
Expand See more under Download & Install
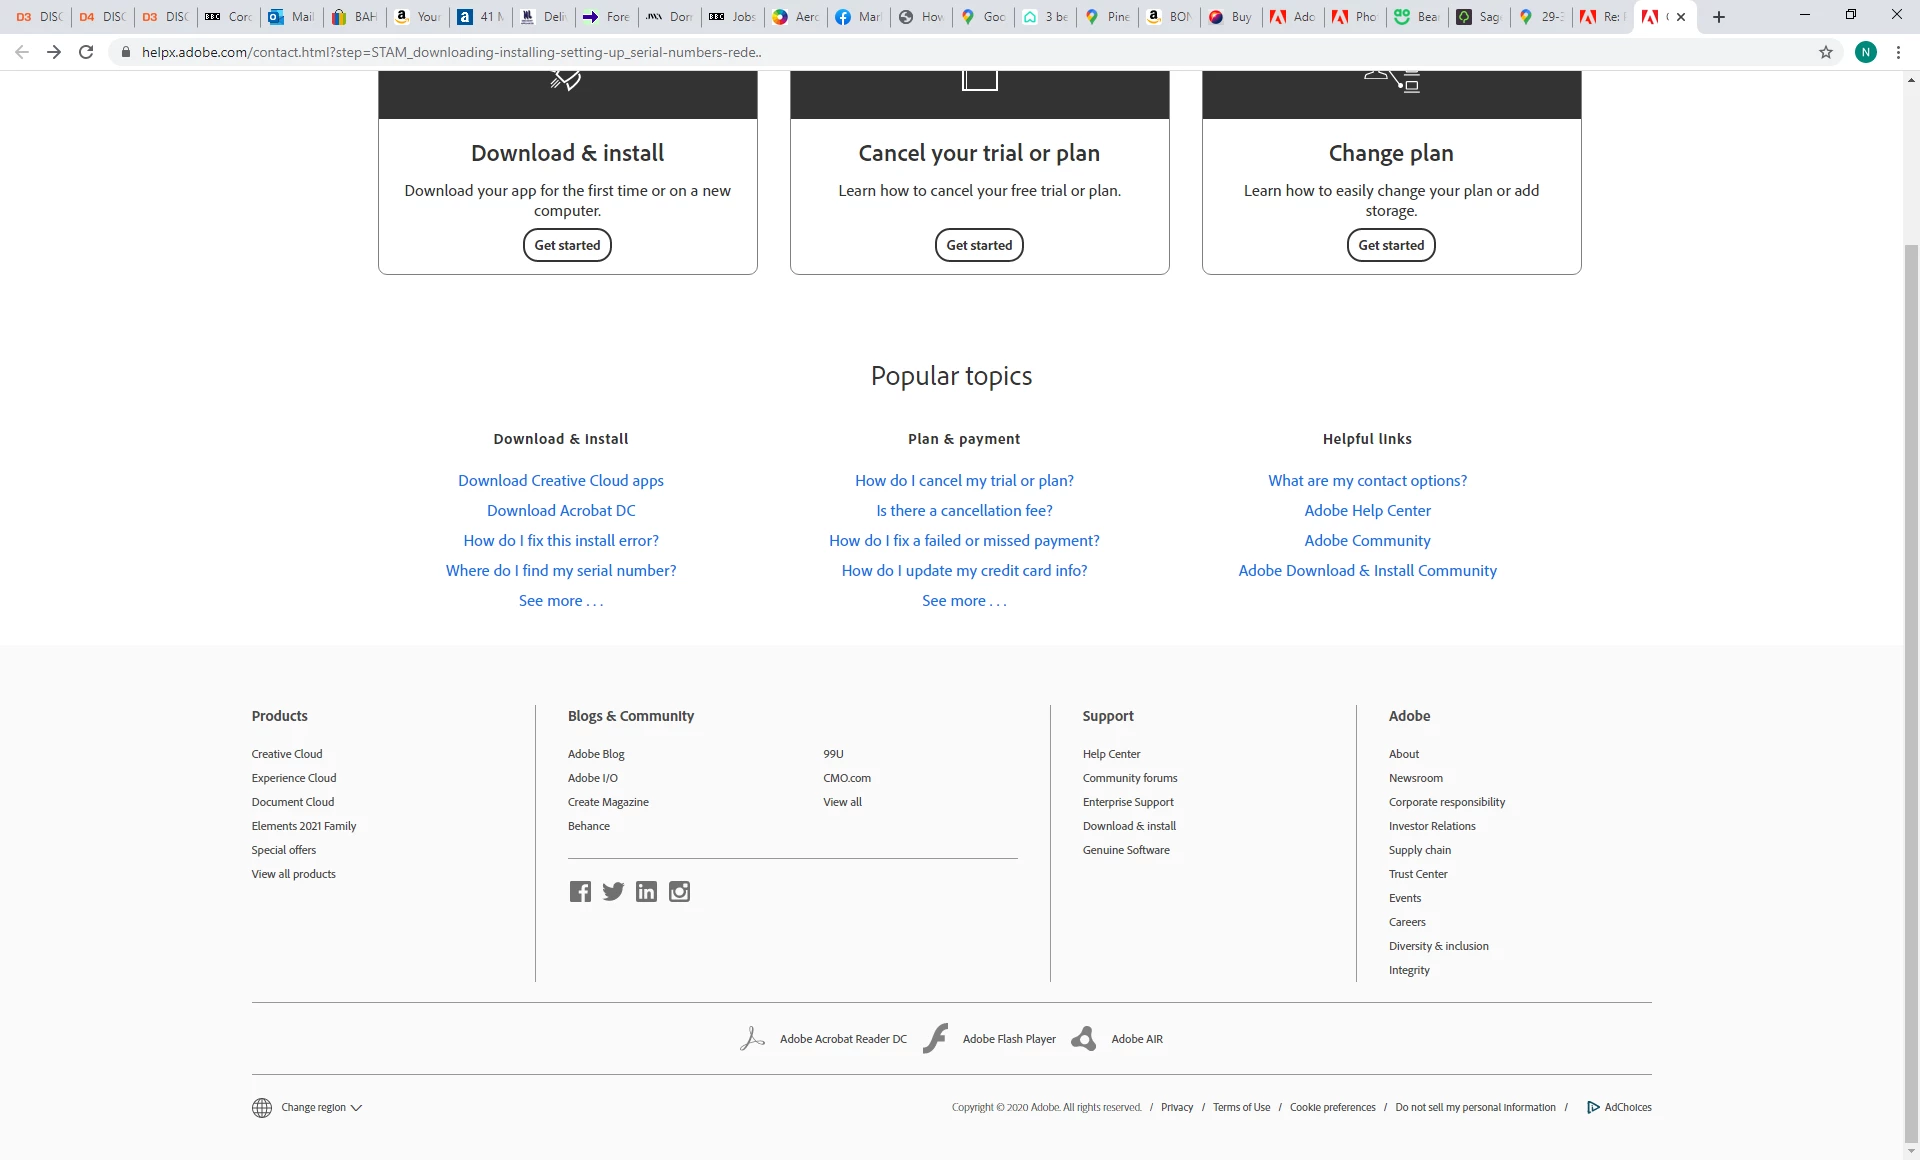coord(561,600)
